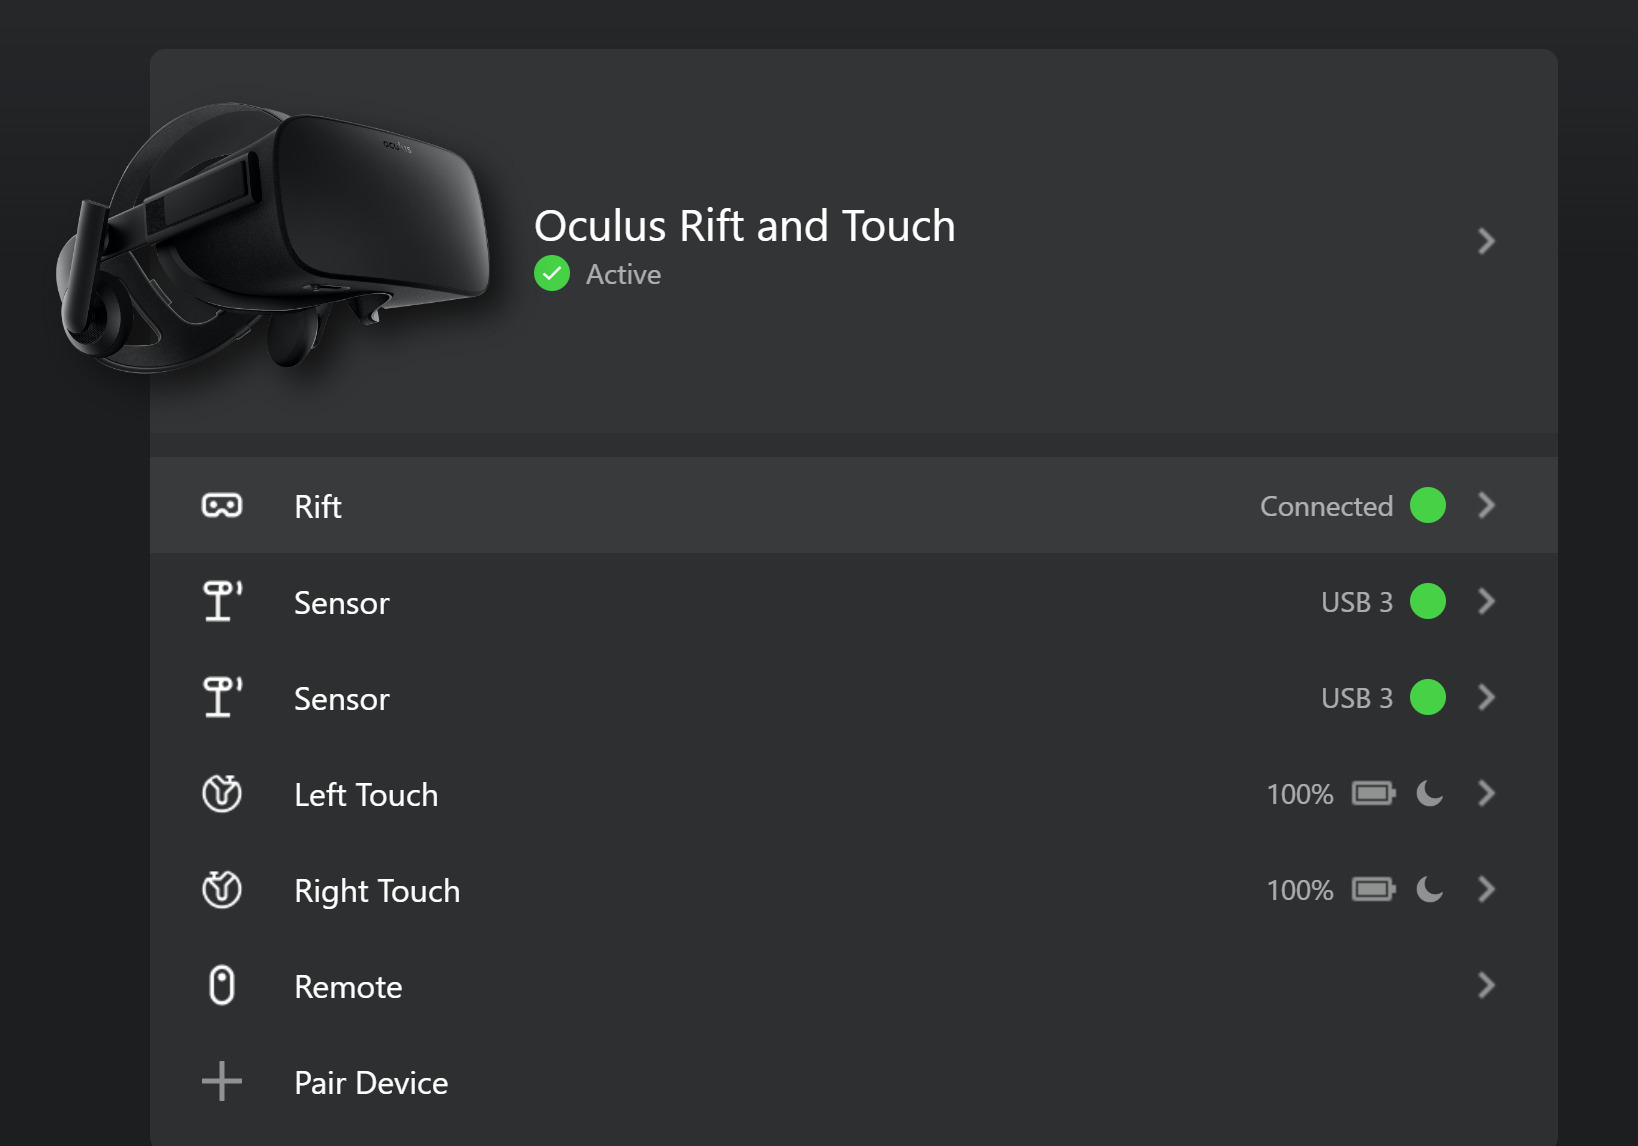Screen dimensions: 1638x1146
Task: Click the Rift green connected status dot
Action: pos(1428,506)
